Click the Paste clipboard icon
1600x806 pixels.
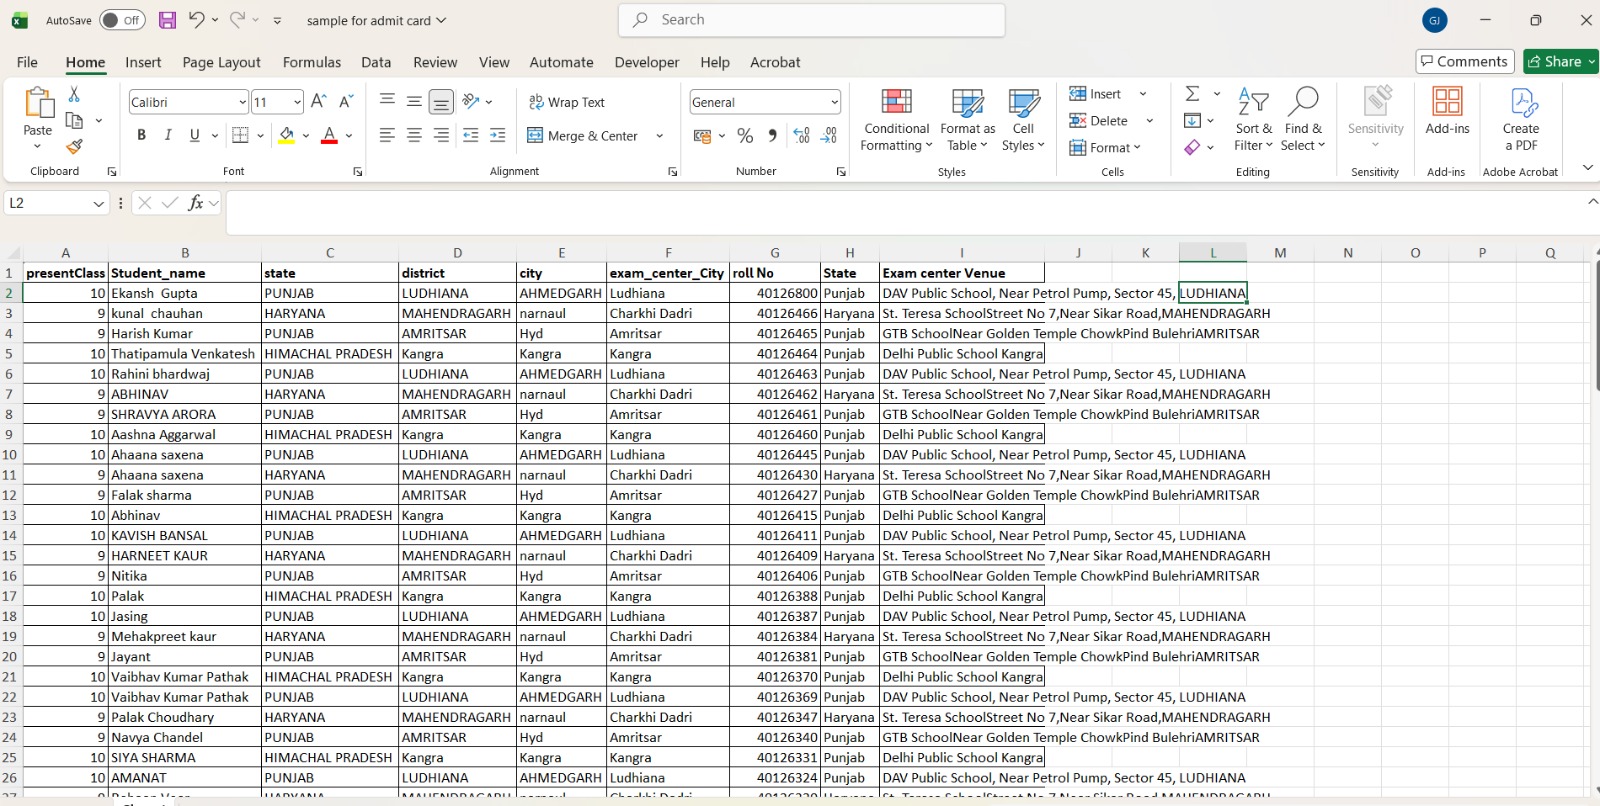[x=38, y=103]
